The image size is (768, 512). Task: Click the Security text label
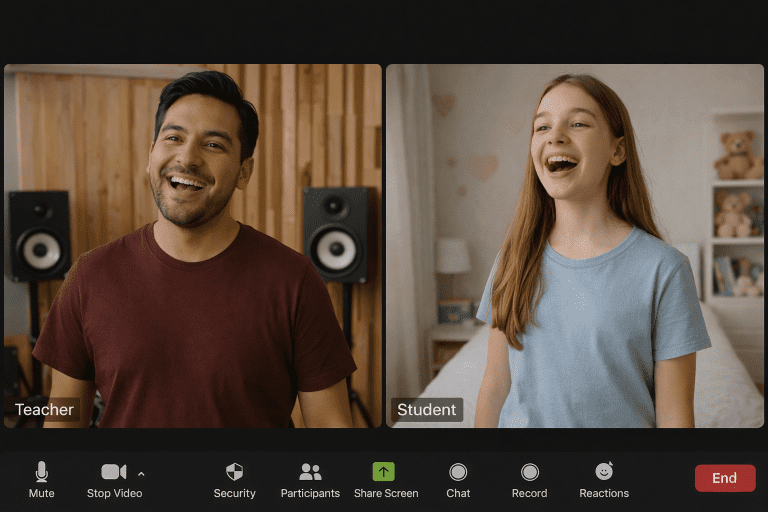(234, 493)
